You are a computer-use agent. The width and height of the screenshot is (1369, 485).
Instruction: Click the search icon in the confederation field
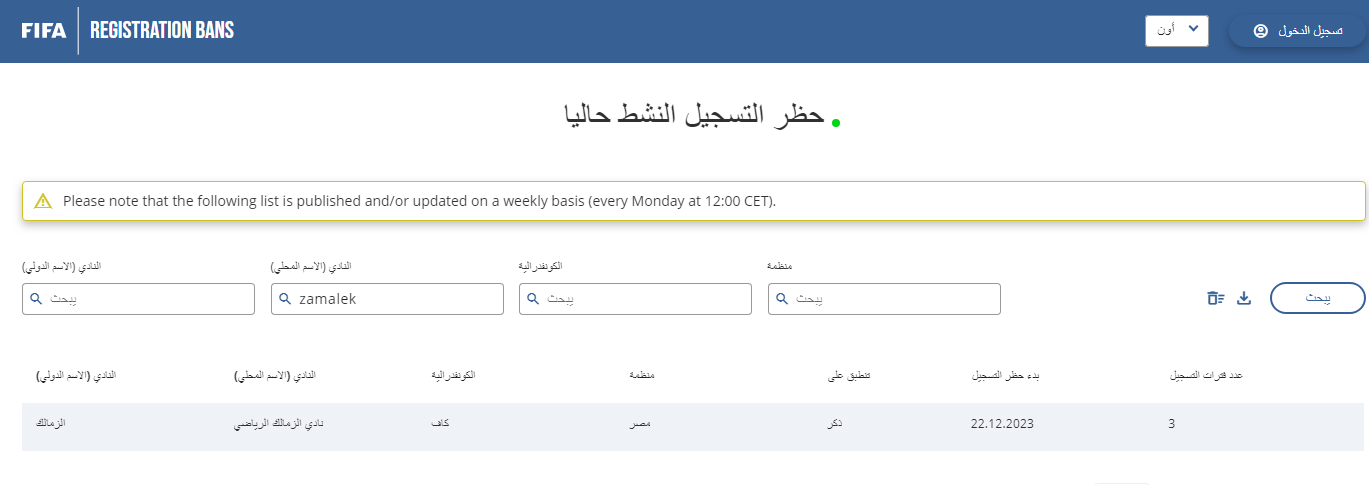point(535,299)
